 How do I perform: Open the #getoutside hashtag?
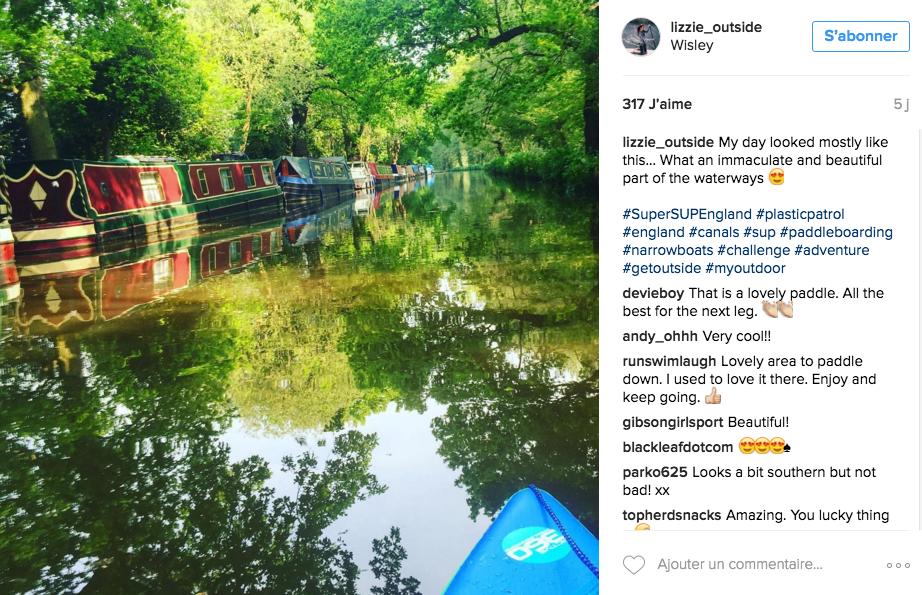tap(662, 268)
